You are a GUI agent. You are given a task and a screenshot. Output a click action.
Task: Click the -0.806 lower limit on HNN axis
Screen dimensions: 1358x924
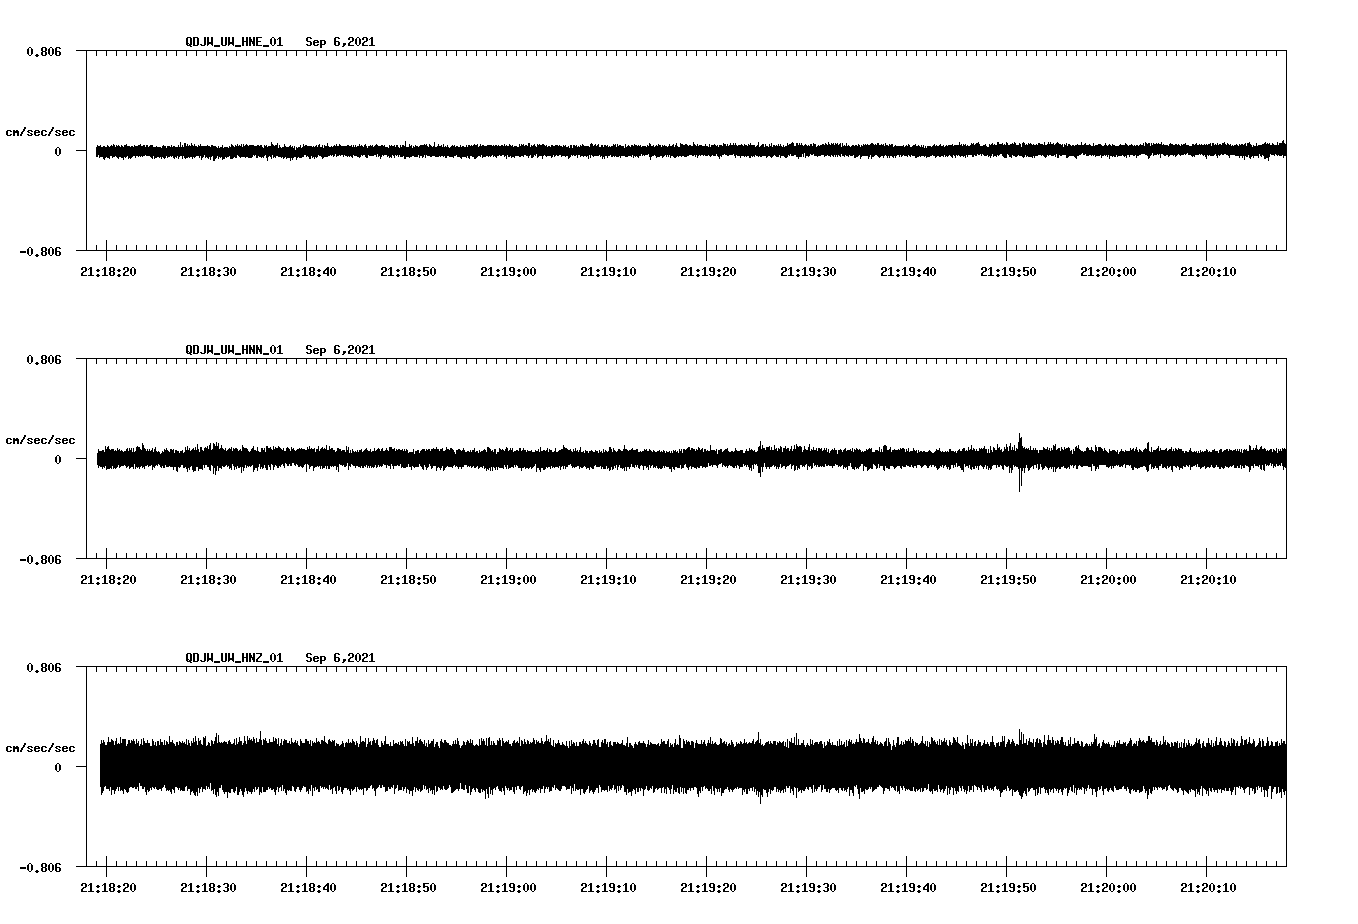(40, 559)
